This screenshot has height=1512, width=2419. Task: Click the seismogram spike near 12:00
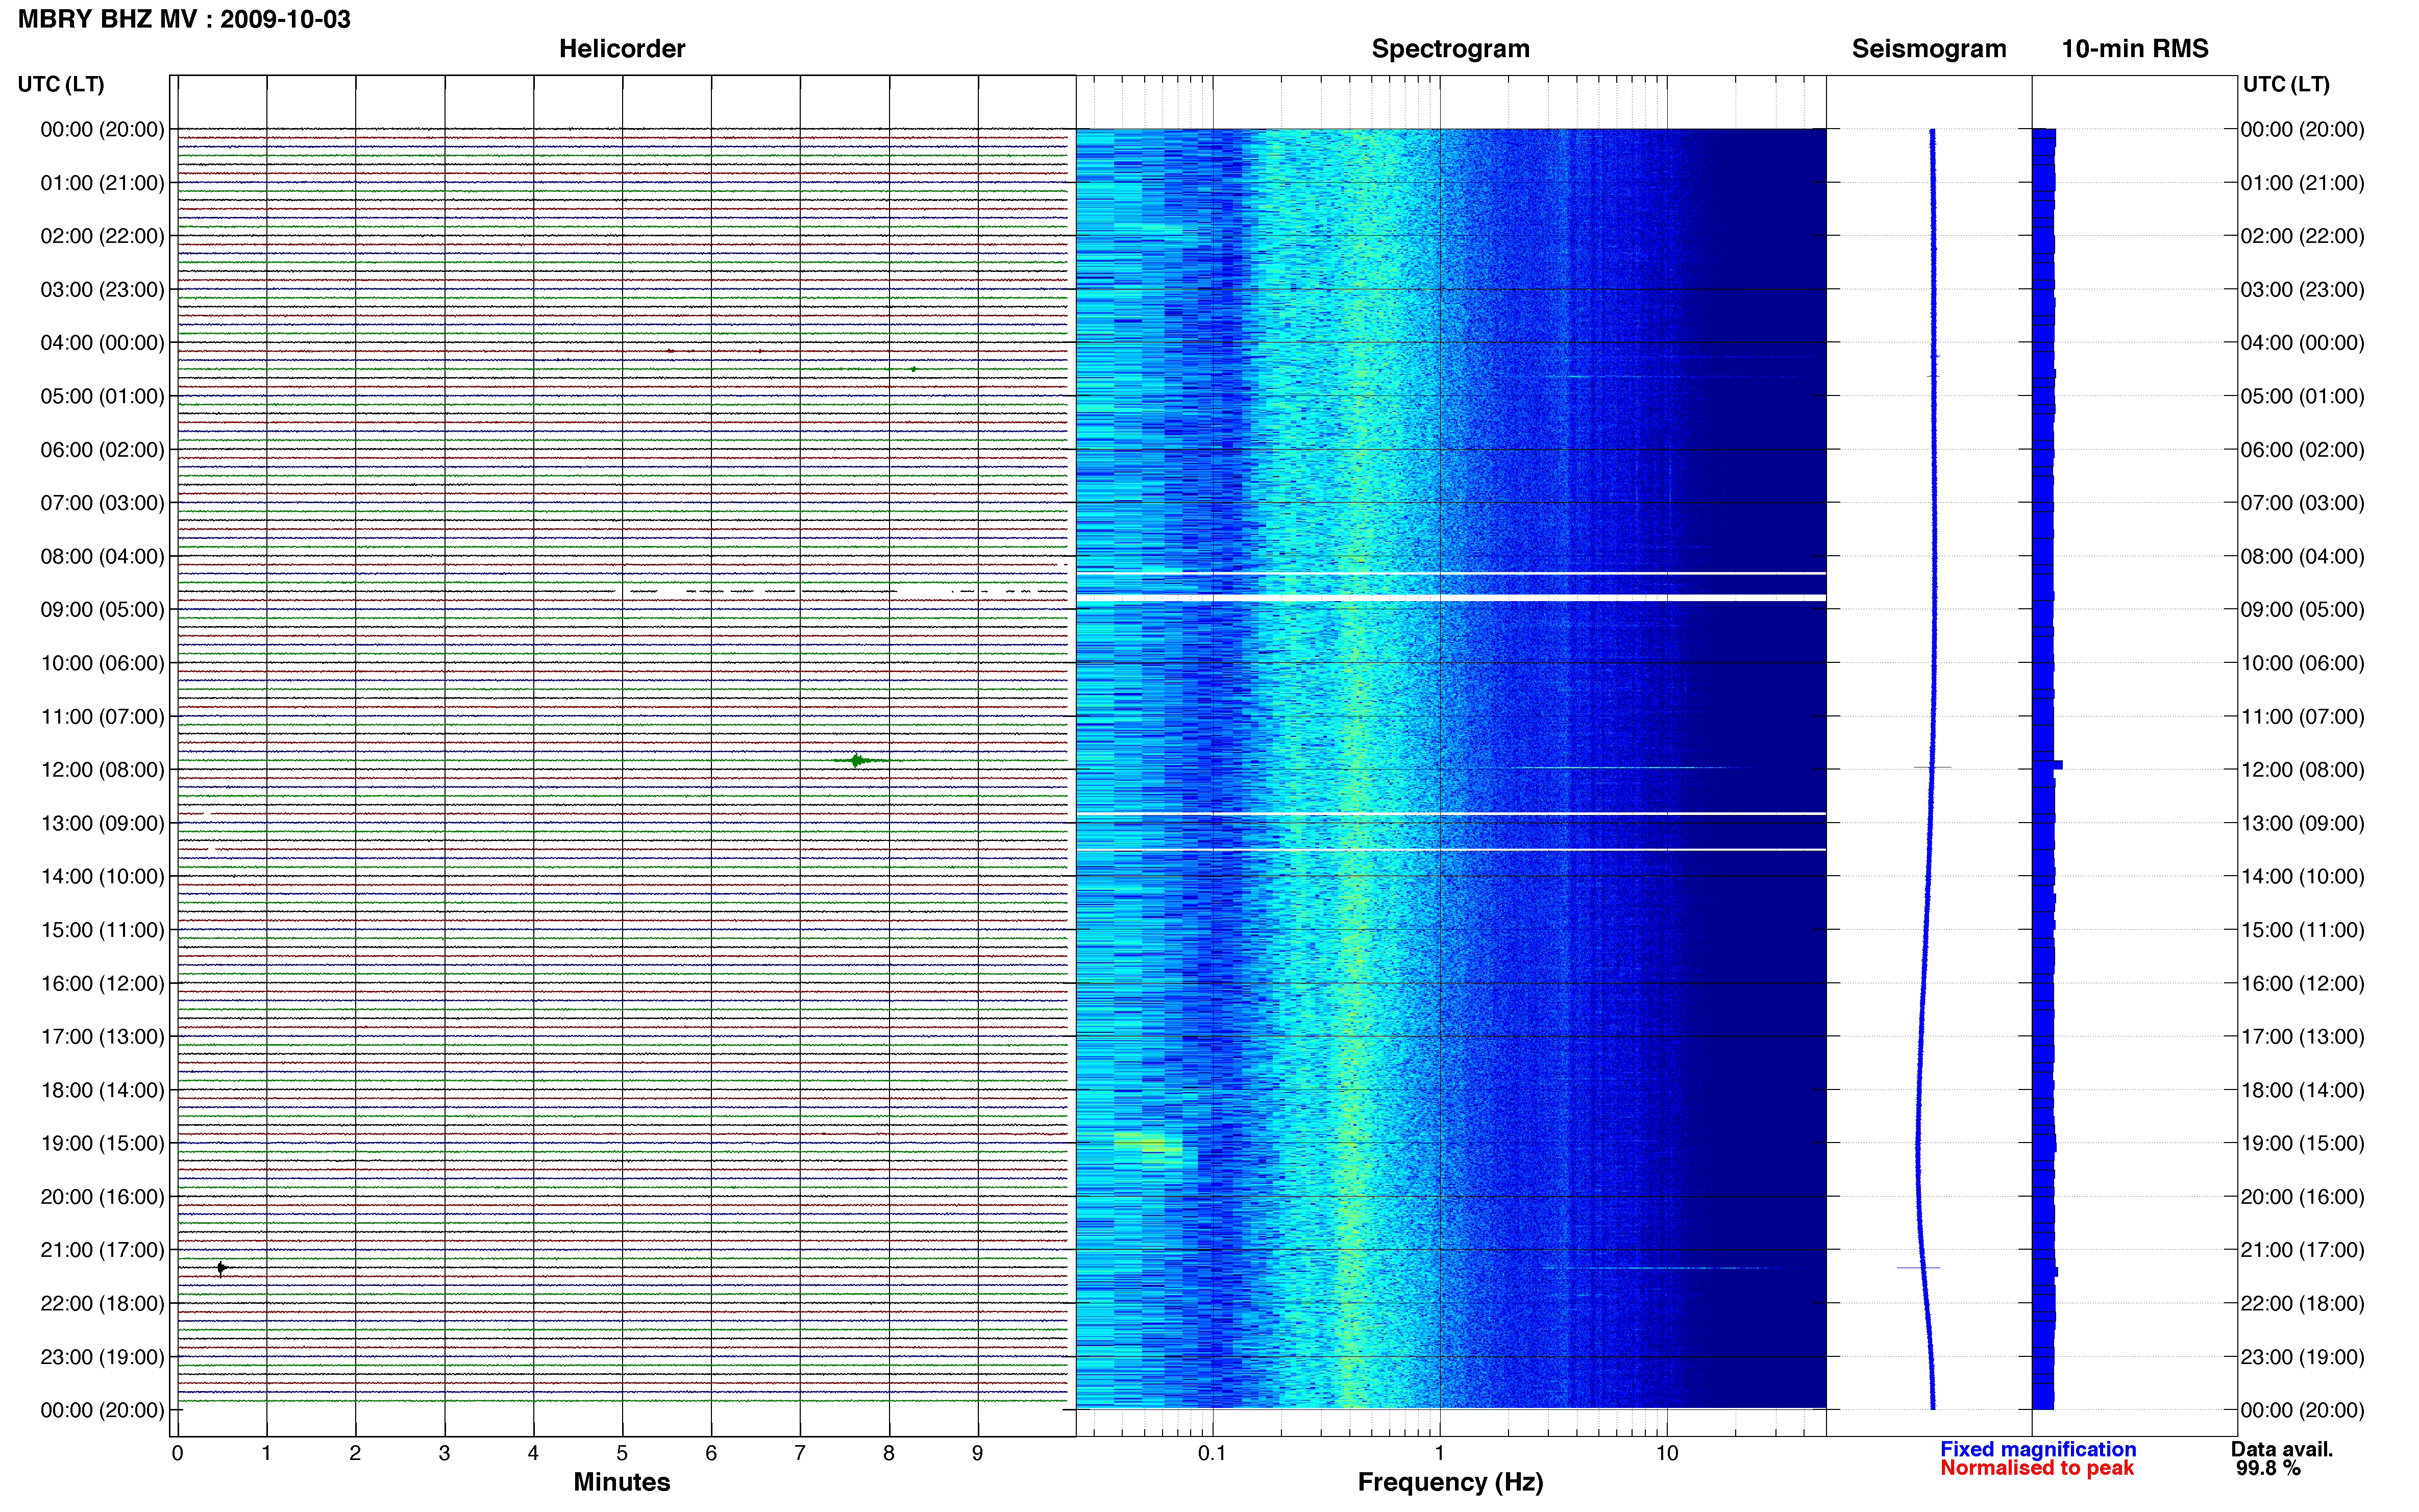coord(1932,767)
